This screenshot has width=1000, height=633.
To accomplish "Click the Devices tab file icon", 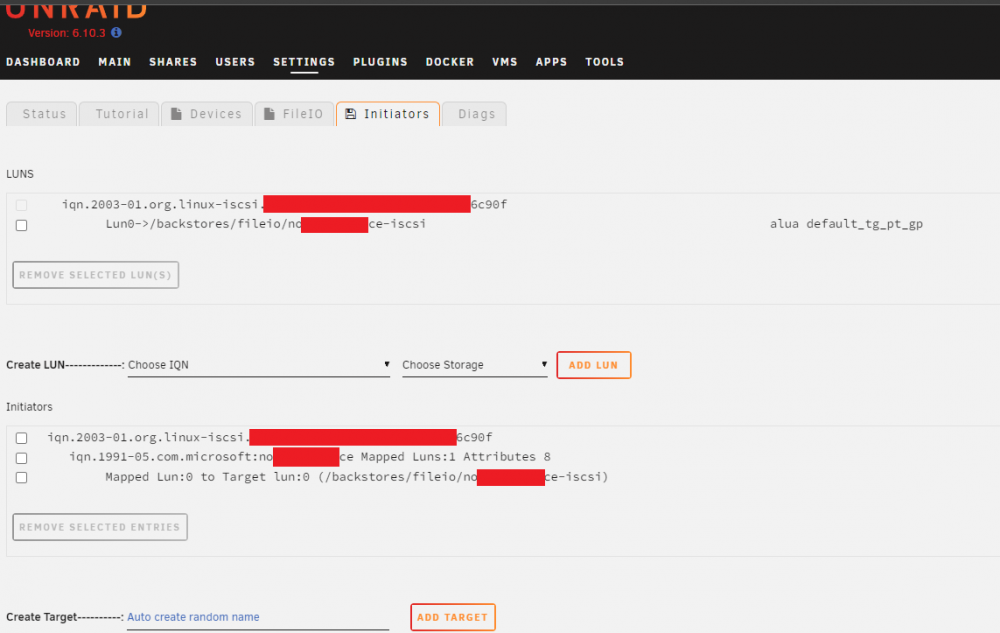I will tap(177, 114).
